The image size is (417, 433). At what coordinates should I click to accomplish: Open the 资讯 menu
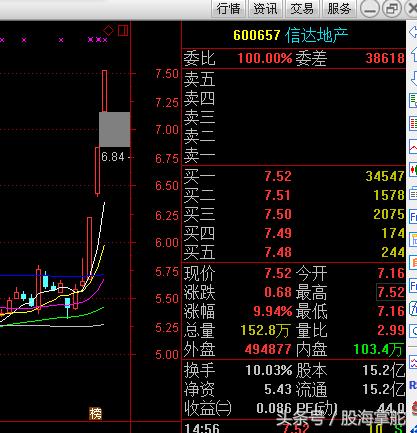(x=265, y=8)
